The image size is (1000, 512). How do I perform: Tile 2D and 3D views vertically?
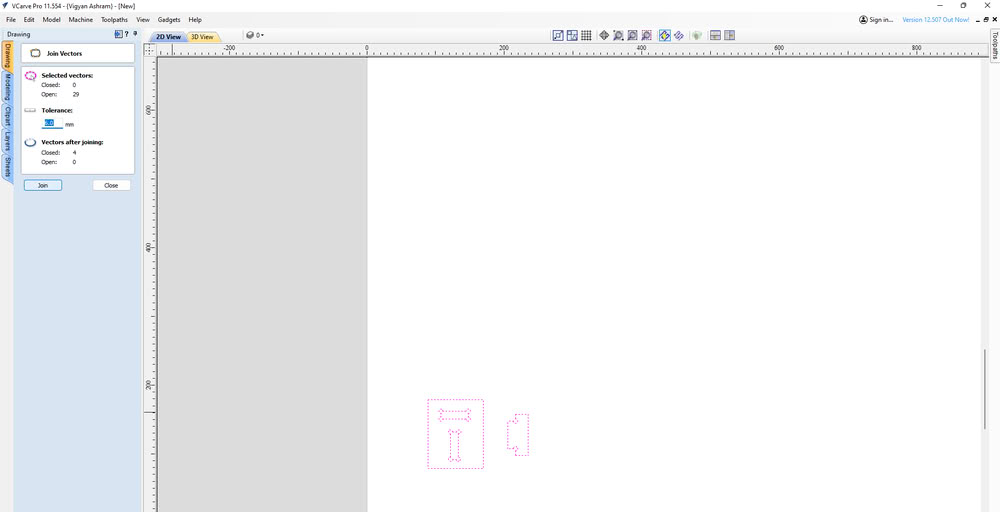point(730,36)
